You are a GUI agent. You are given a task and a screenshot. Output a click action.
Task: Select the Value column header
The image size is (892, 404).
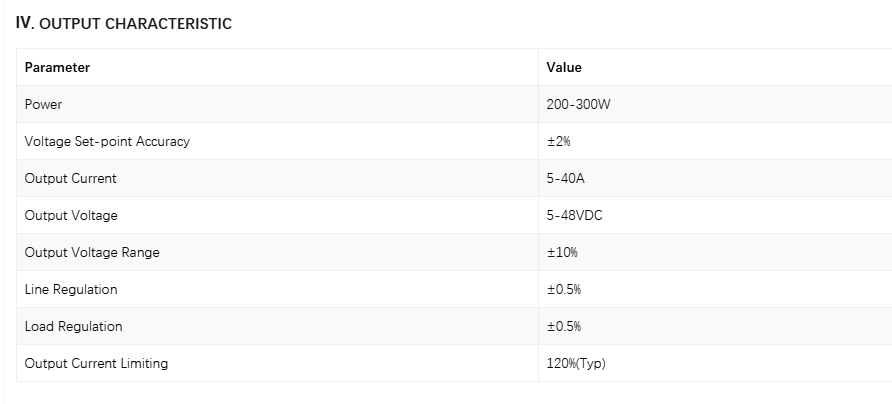coord(564,67)
